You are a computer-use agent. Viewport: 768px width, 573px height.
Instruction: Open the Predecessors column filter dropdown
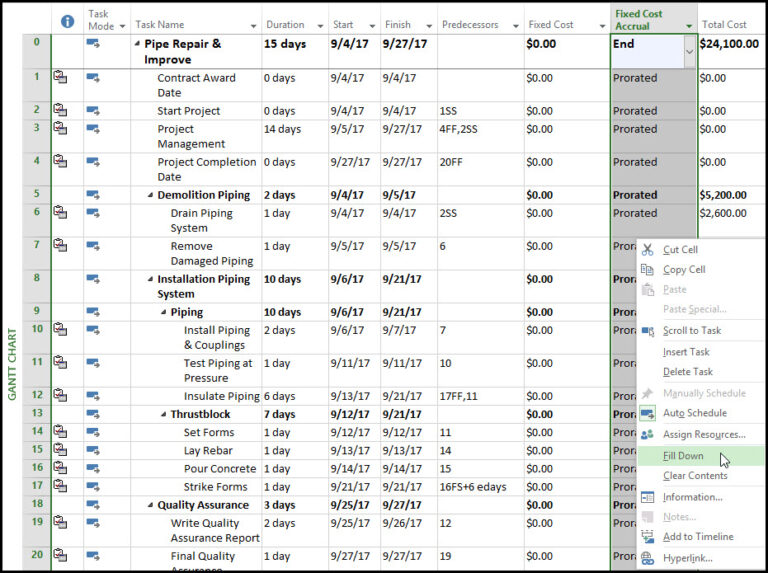click(x=516, y=26)
